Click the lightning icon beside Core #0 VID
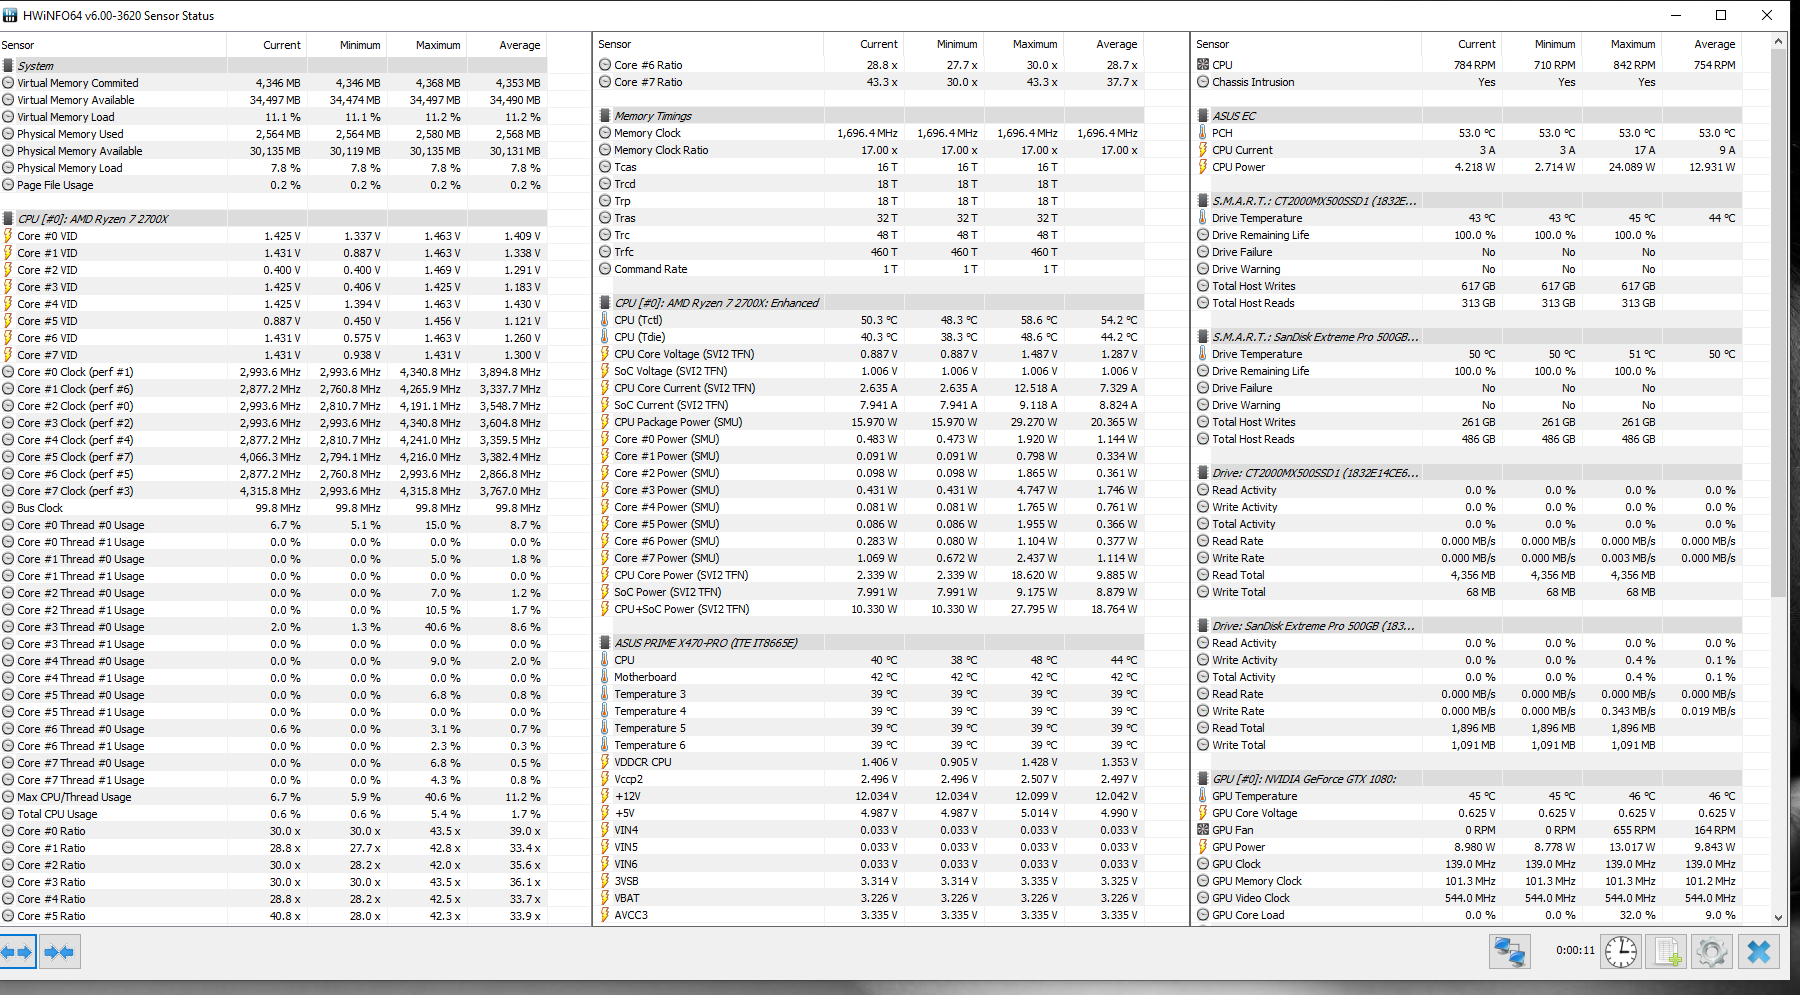Image resolution: width=1800 pixels, height=995 pixels. click(x=8, y=236)
